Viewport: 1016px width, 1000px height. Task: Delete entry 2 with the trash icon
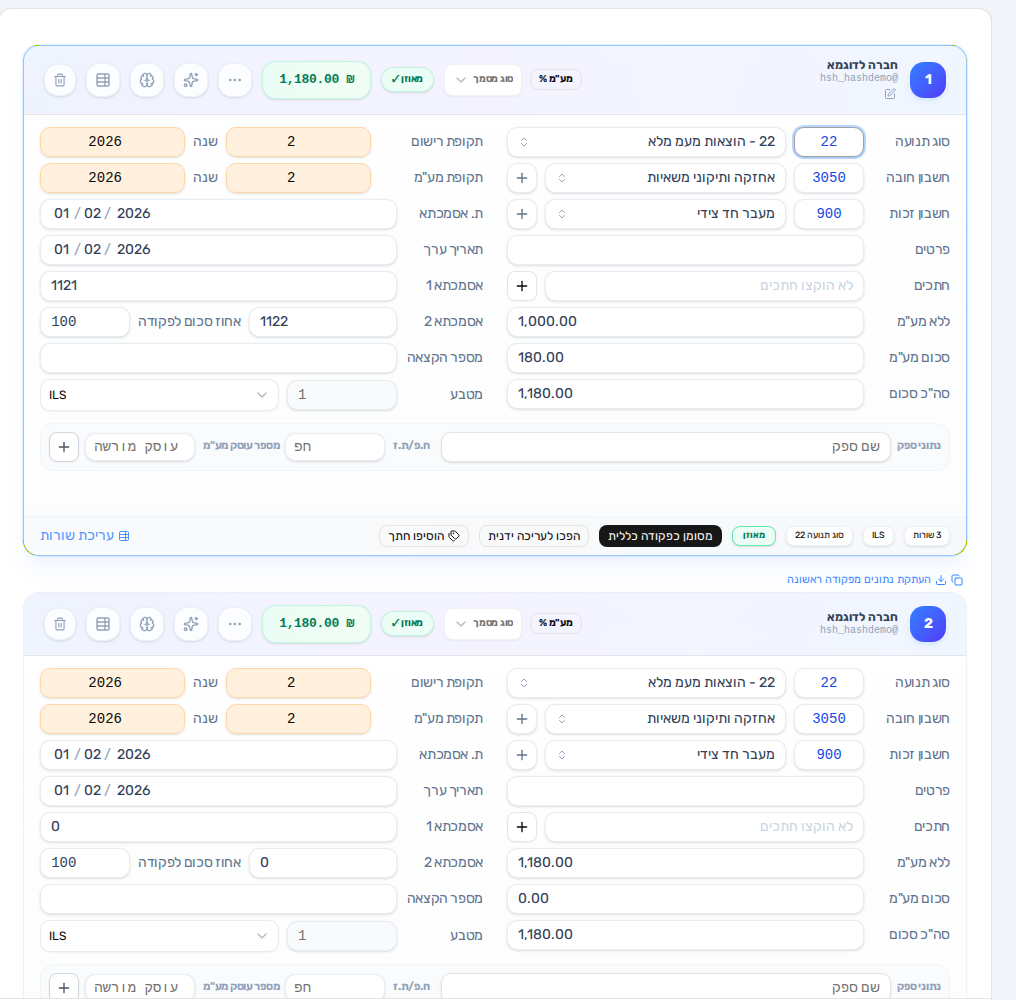pyautogui.click(x=60, y=624)
